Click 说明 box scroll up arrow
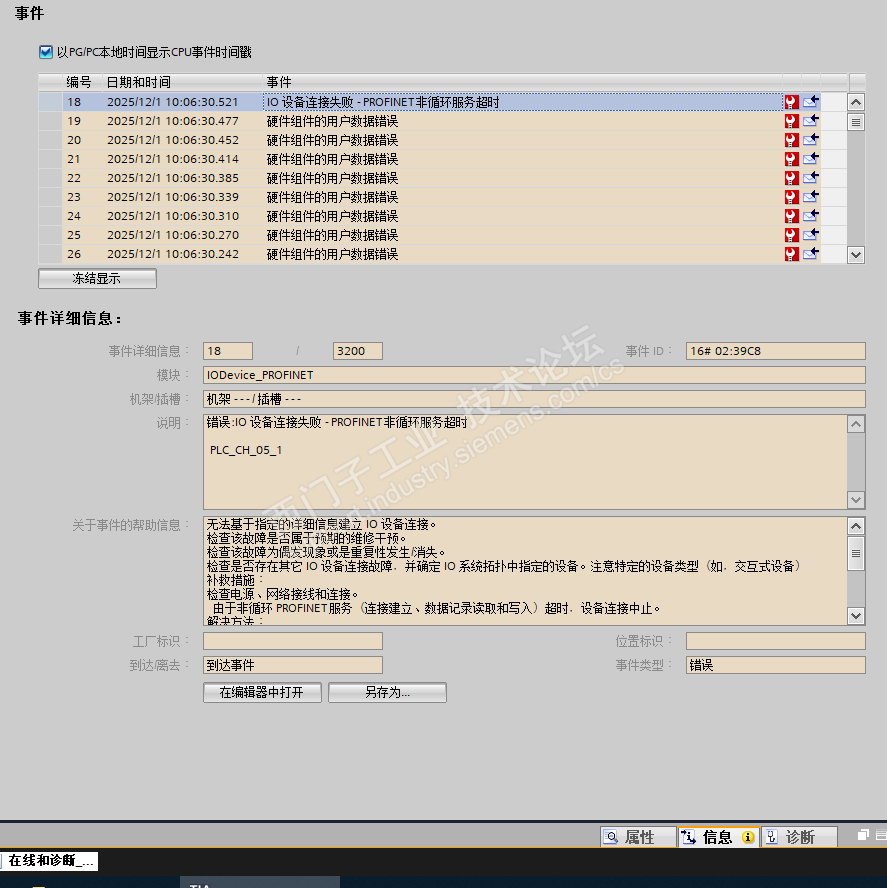The width and height of the screenshot is (887, 888). tap(856, 424)
